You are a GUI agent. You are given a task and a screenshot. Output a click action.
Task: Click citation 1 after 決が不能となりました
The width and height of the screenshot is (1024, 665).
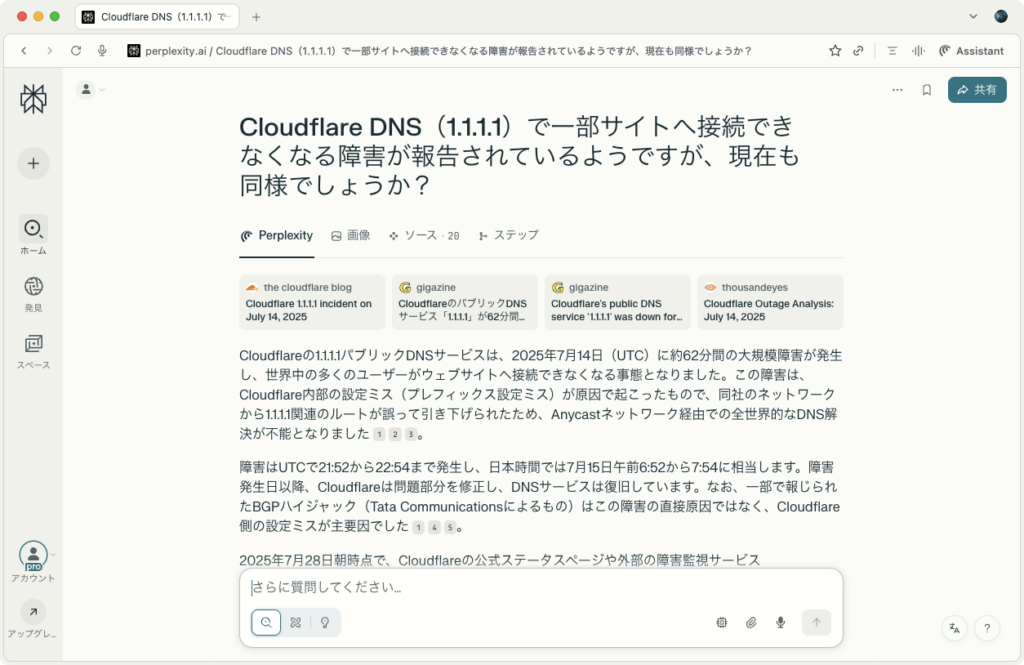(379, 434)
